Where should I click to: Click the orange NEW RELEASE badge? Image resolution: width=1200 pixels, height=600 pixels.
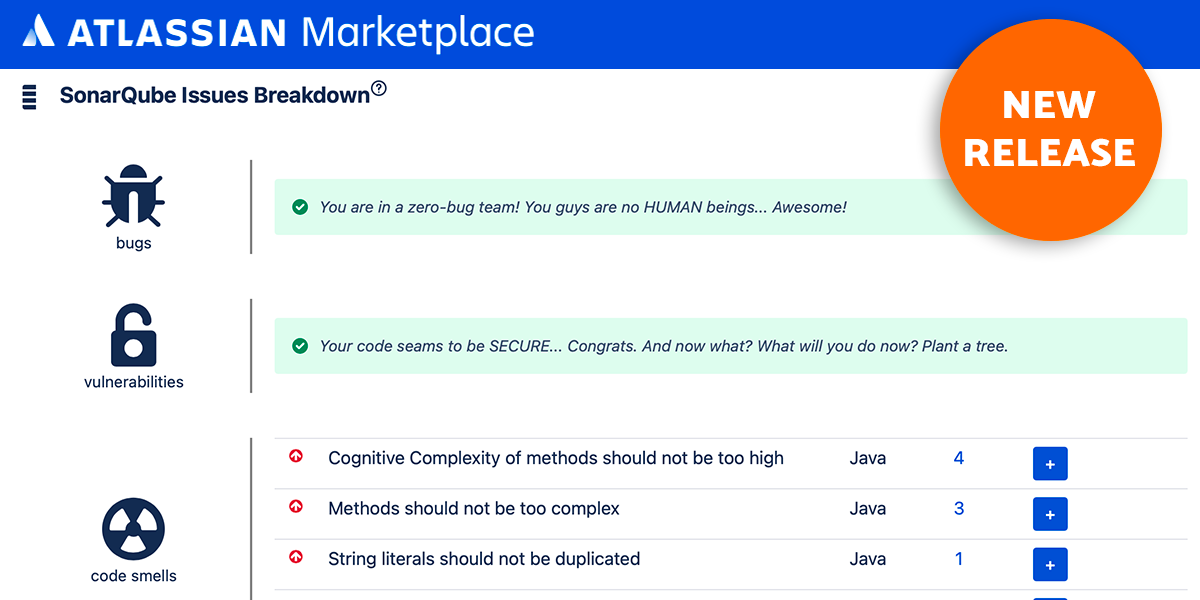point(1050,130)
